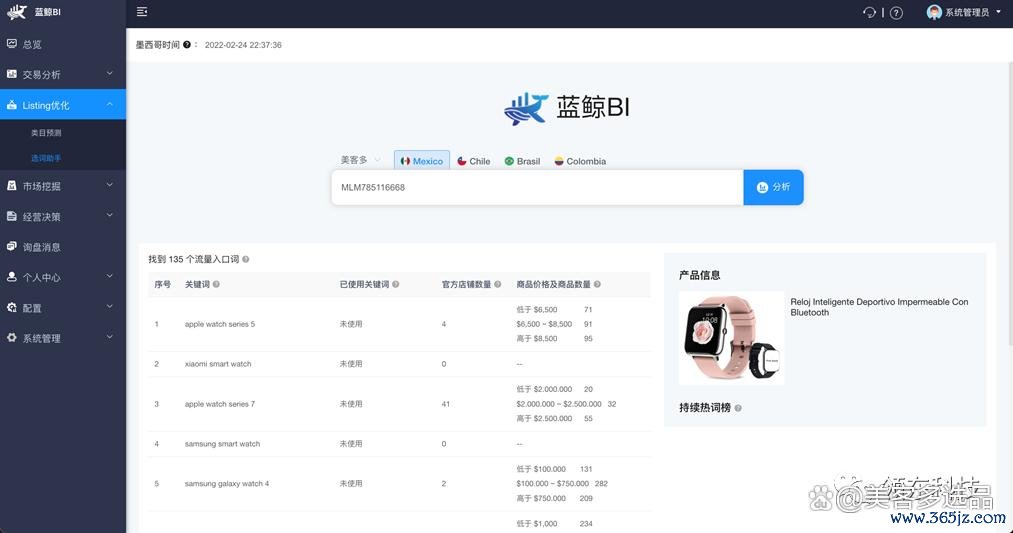Open help via the header question mark icon
The height and width of the screenshot is (533, 1013).
[896, 12]
